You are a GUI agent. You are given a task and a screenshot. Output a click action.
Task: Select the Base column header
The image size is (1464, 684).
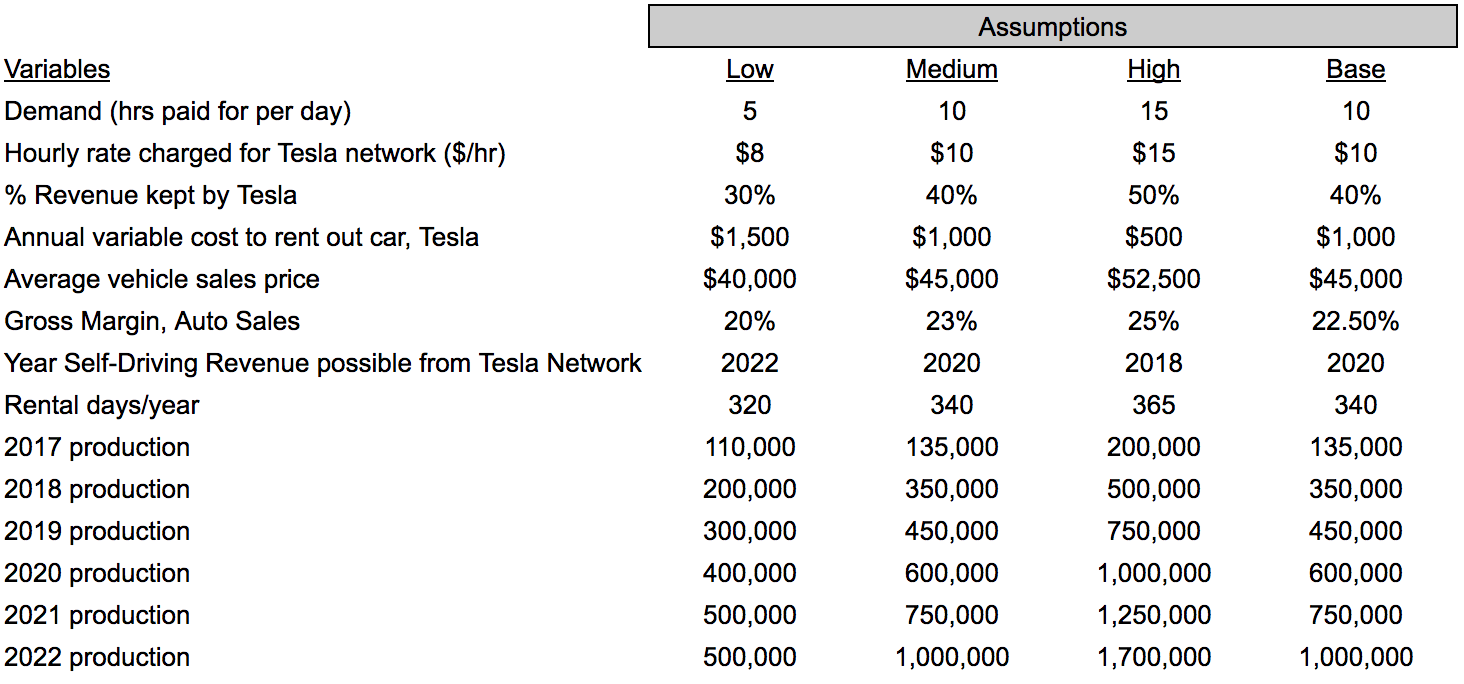1355,69
